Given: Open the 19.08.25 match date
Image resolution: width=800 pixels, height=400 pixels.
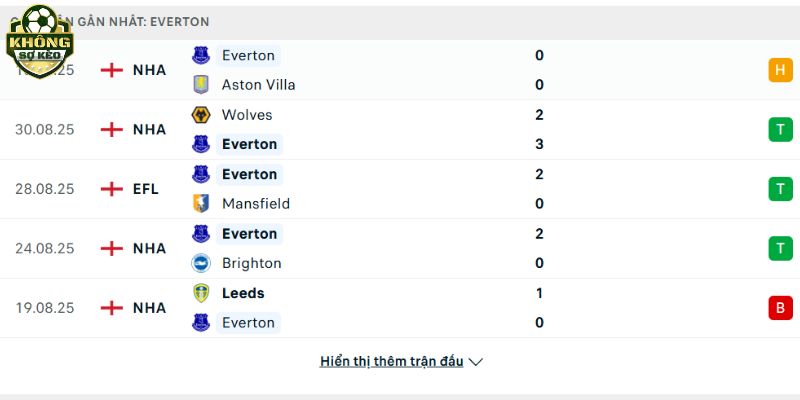Looking at the screenshot, I should 44,308.
